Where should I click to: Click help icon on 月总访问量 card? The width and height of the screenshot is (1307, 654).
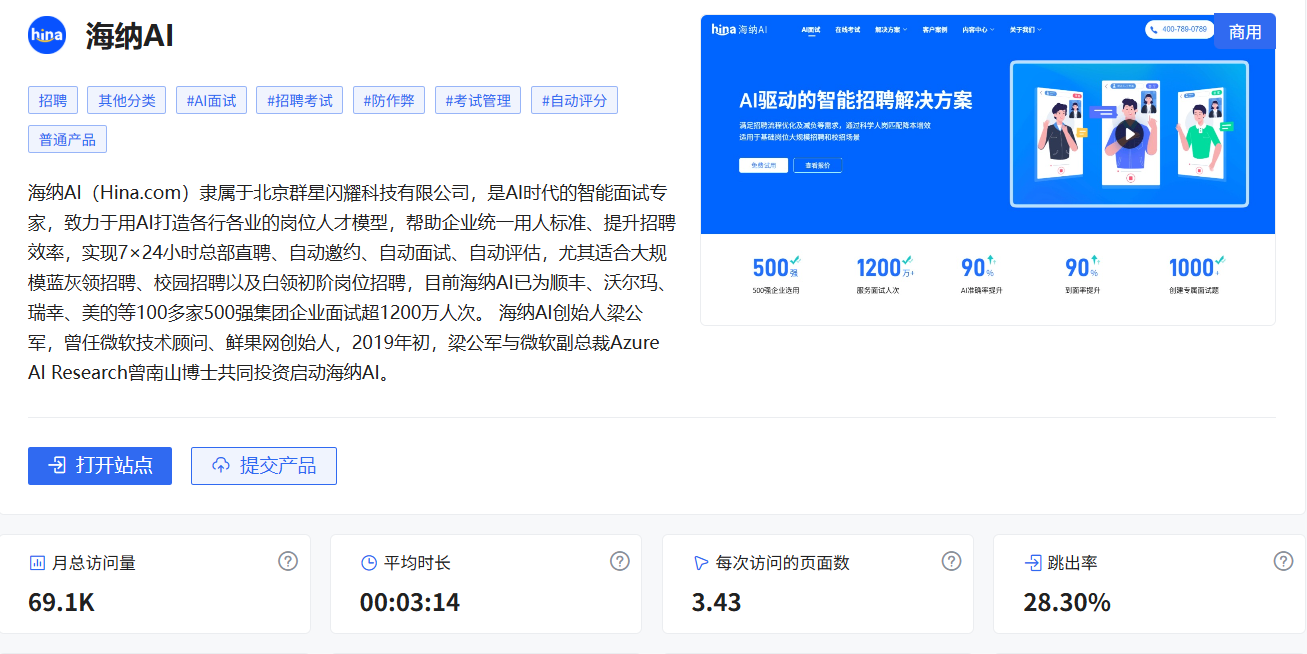pos(288,561)
